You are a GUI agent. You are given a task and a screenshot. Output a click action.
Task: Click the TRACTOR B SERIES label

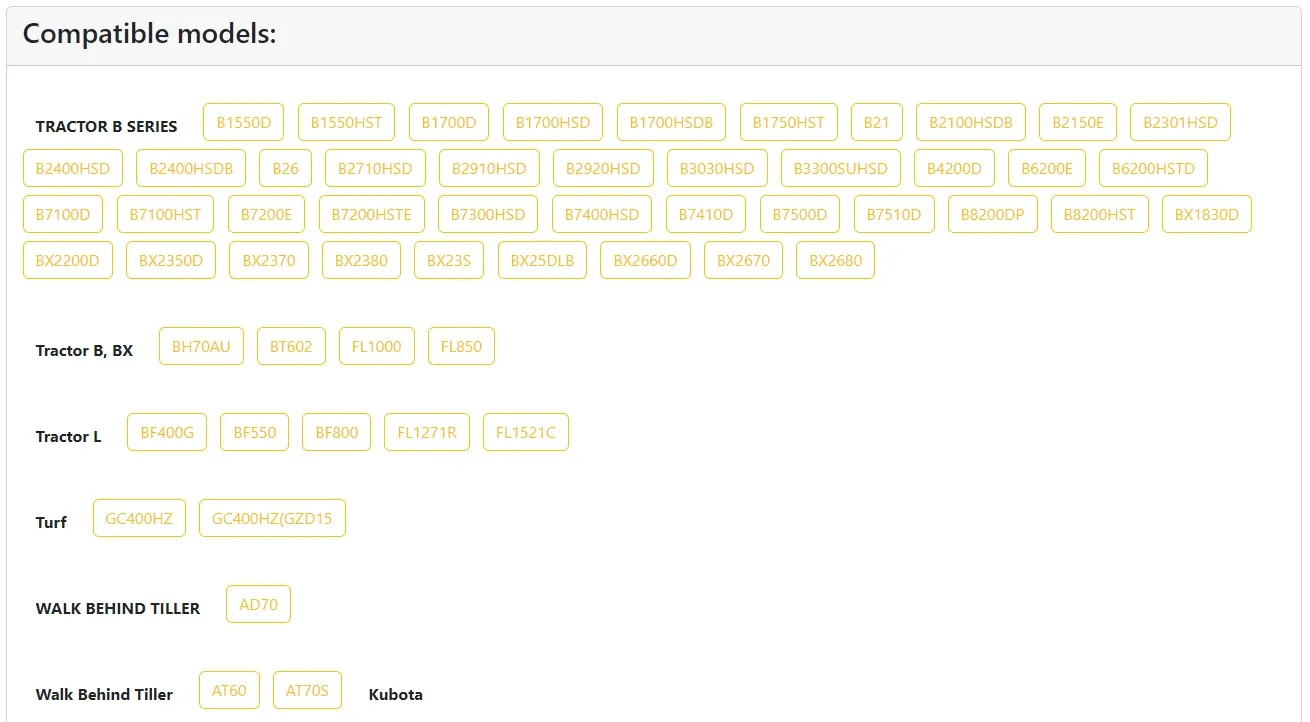106,127
